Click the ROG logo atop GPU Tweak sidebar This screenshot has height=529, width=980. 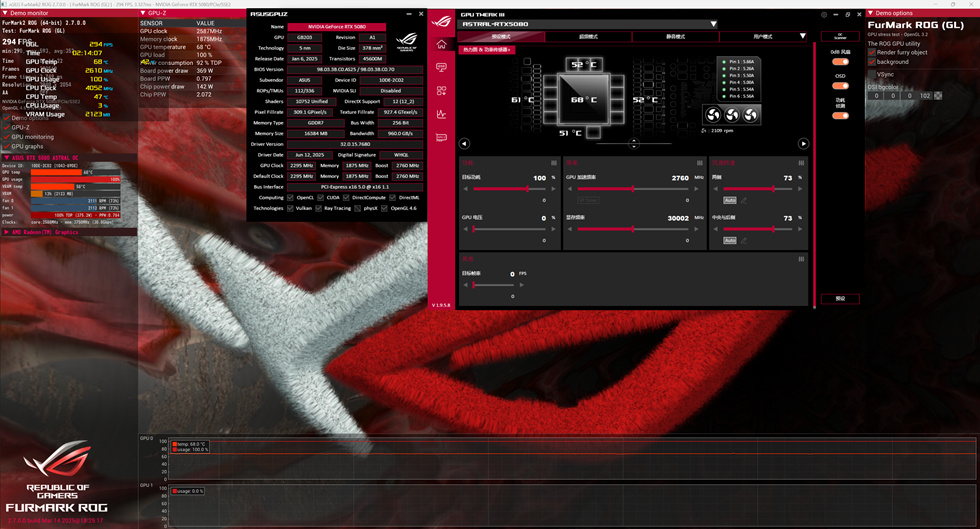point(441,21)
